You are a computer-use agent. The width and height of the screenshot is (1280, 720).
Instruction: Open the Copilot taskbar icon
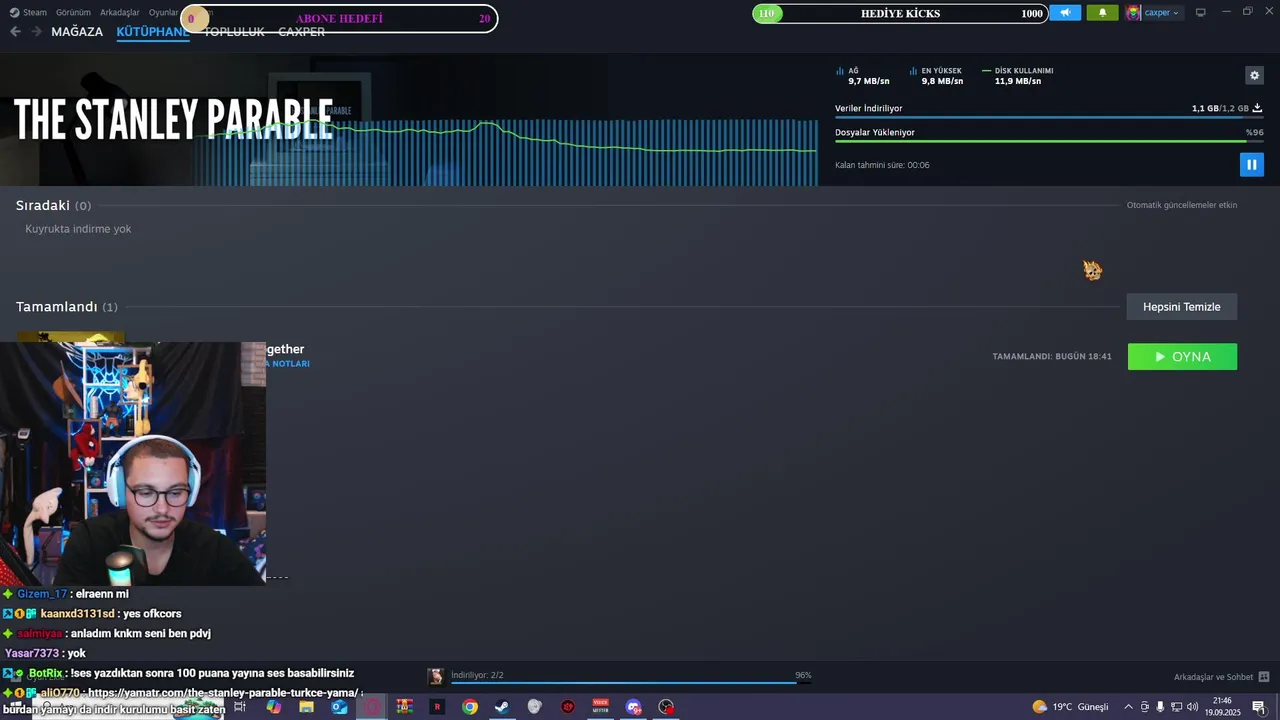(273, 707)
